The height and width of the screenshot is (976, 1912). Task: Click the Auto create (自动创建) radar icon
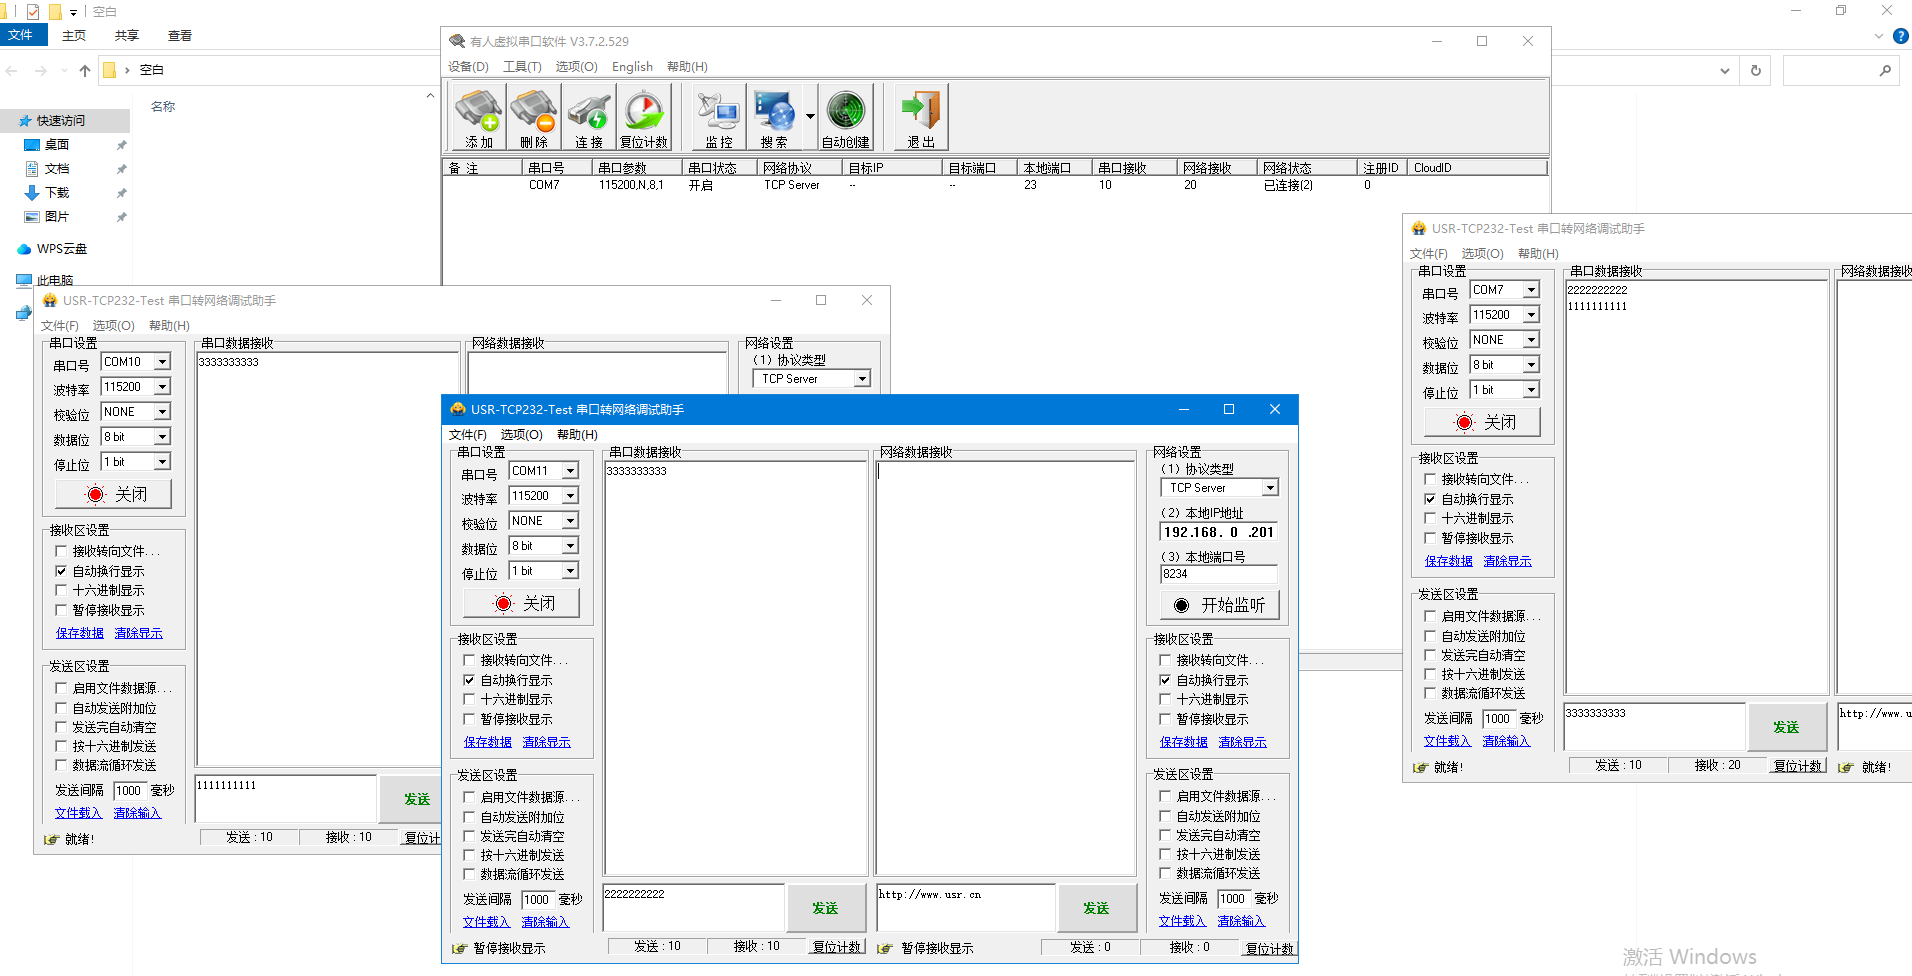(845, 118)
